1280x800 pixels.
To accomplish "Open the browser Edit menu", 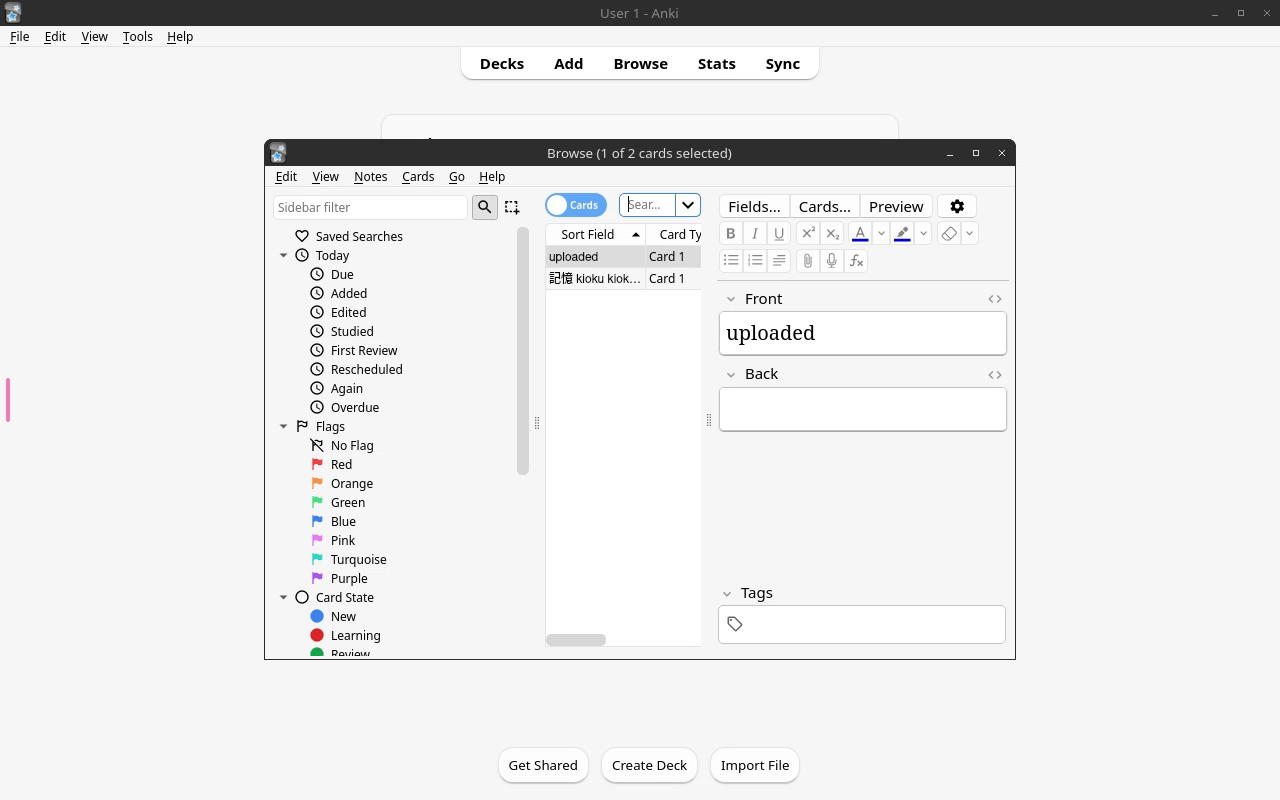I will 286,176.
